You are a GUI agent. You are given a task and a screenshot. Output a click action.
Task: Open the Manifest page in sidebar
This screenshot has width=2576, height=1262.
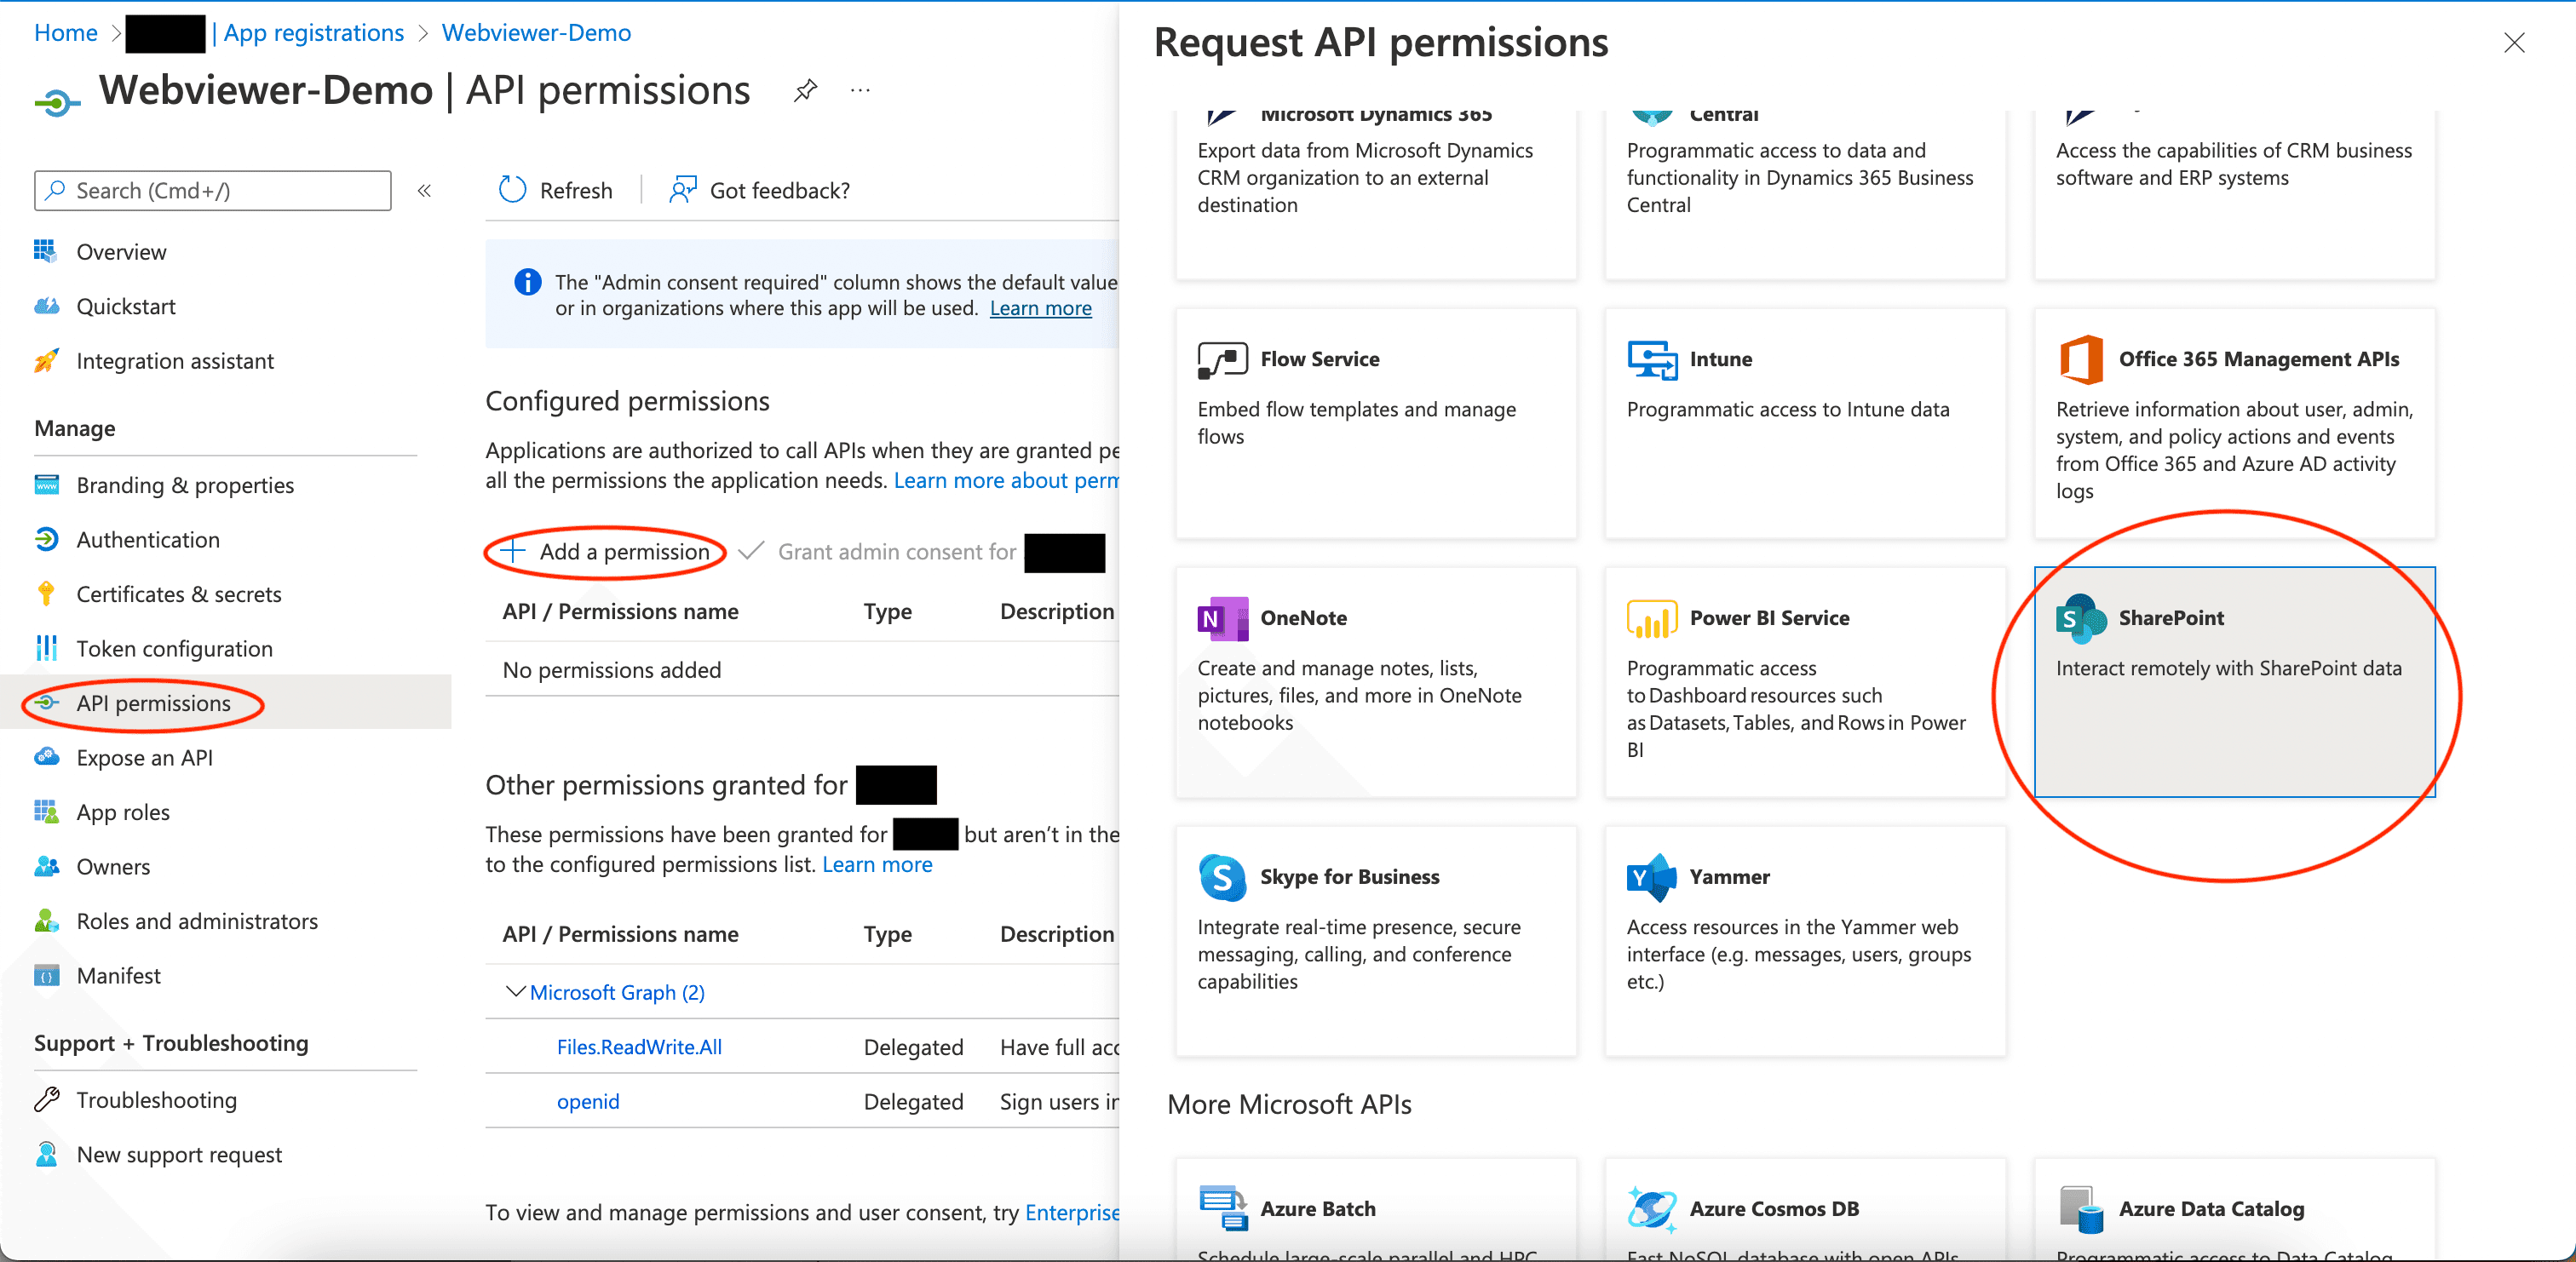[x=118, y=975]
